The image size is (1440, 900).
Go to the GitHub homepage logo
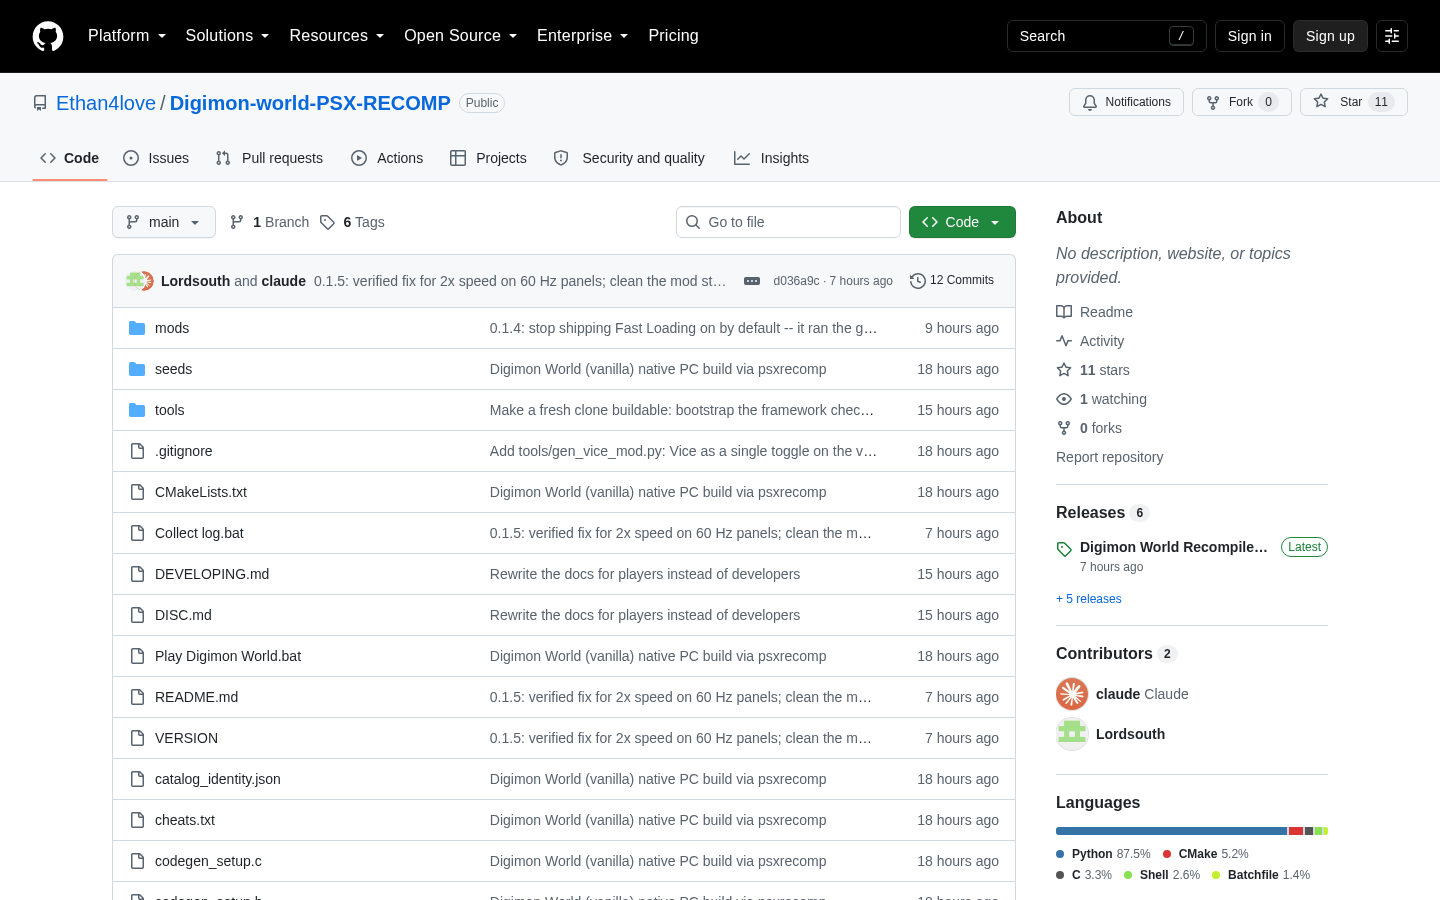(48, 36)
